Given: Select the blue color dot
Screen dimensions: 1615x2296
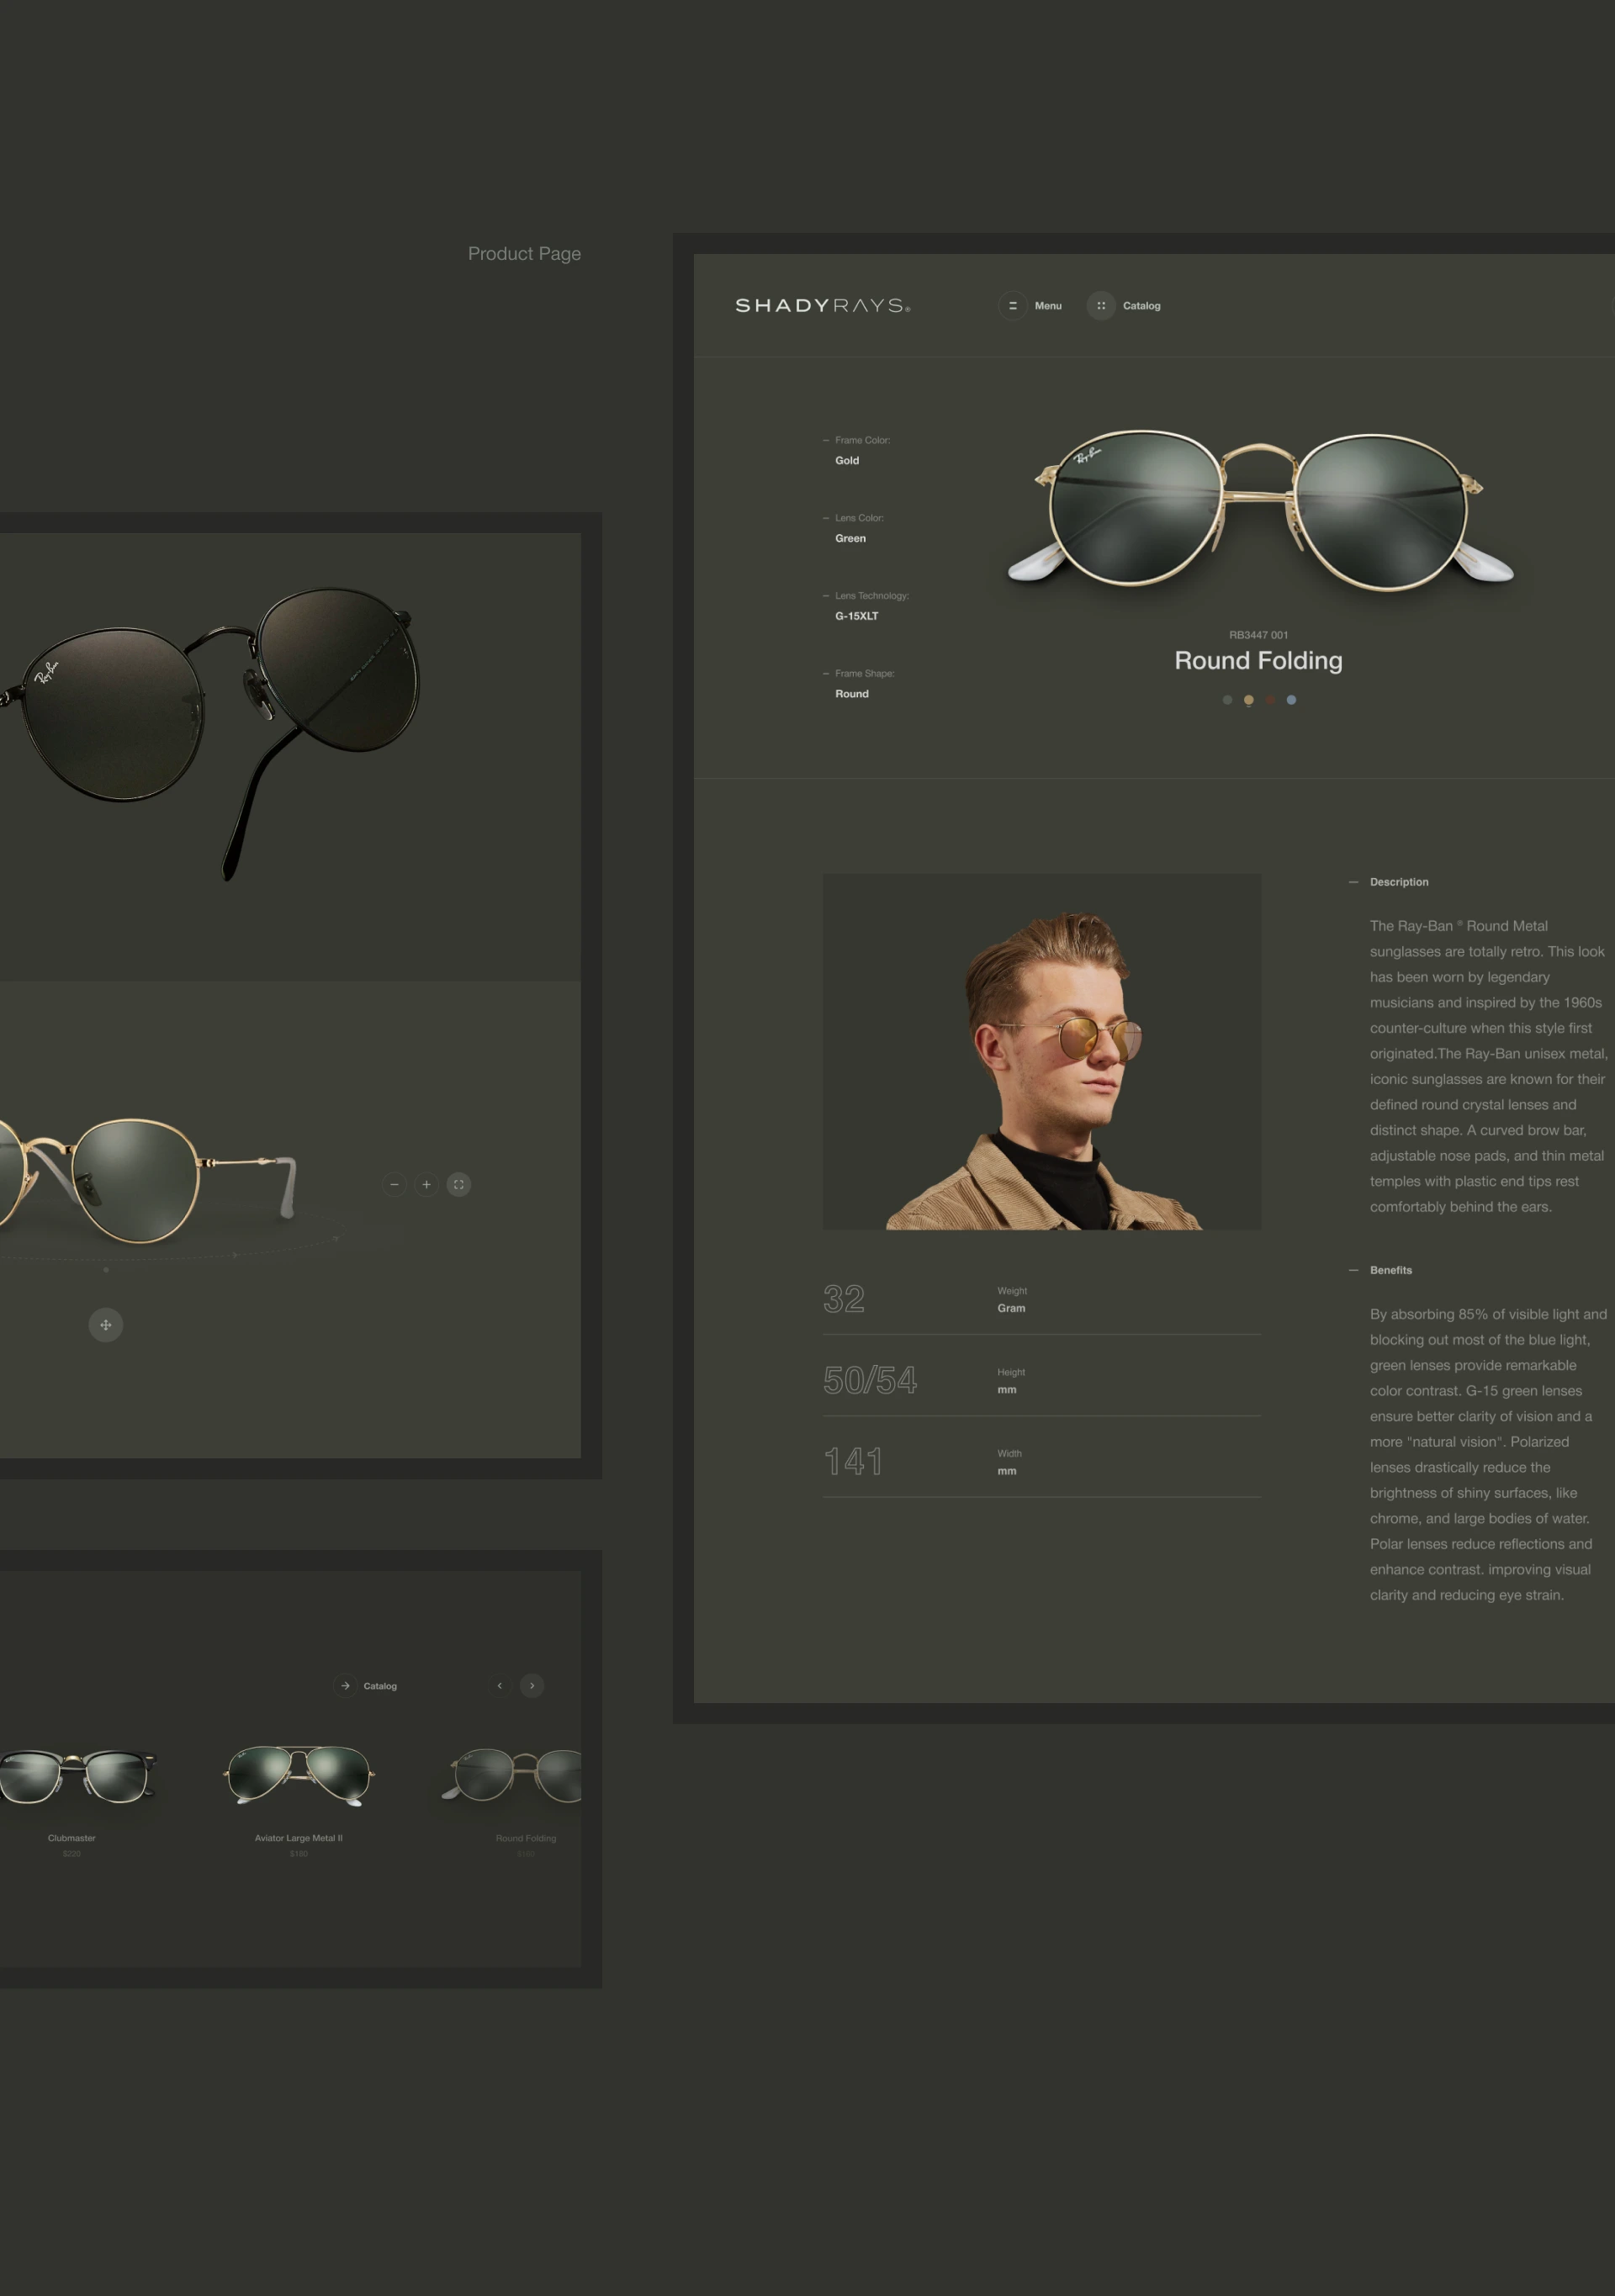Looking at the screenshot, I should (1291, 700).
